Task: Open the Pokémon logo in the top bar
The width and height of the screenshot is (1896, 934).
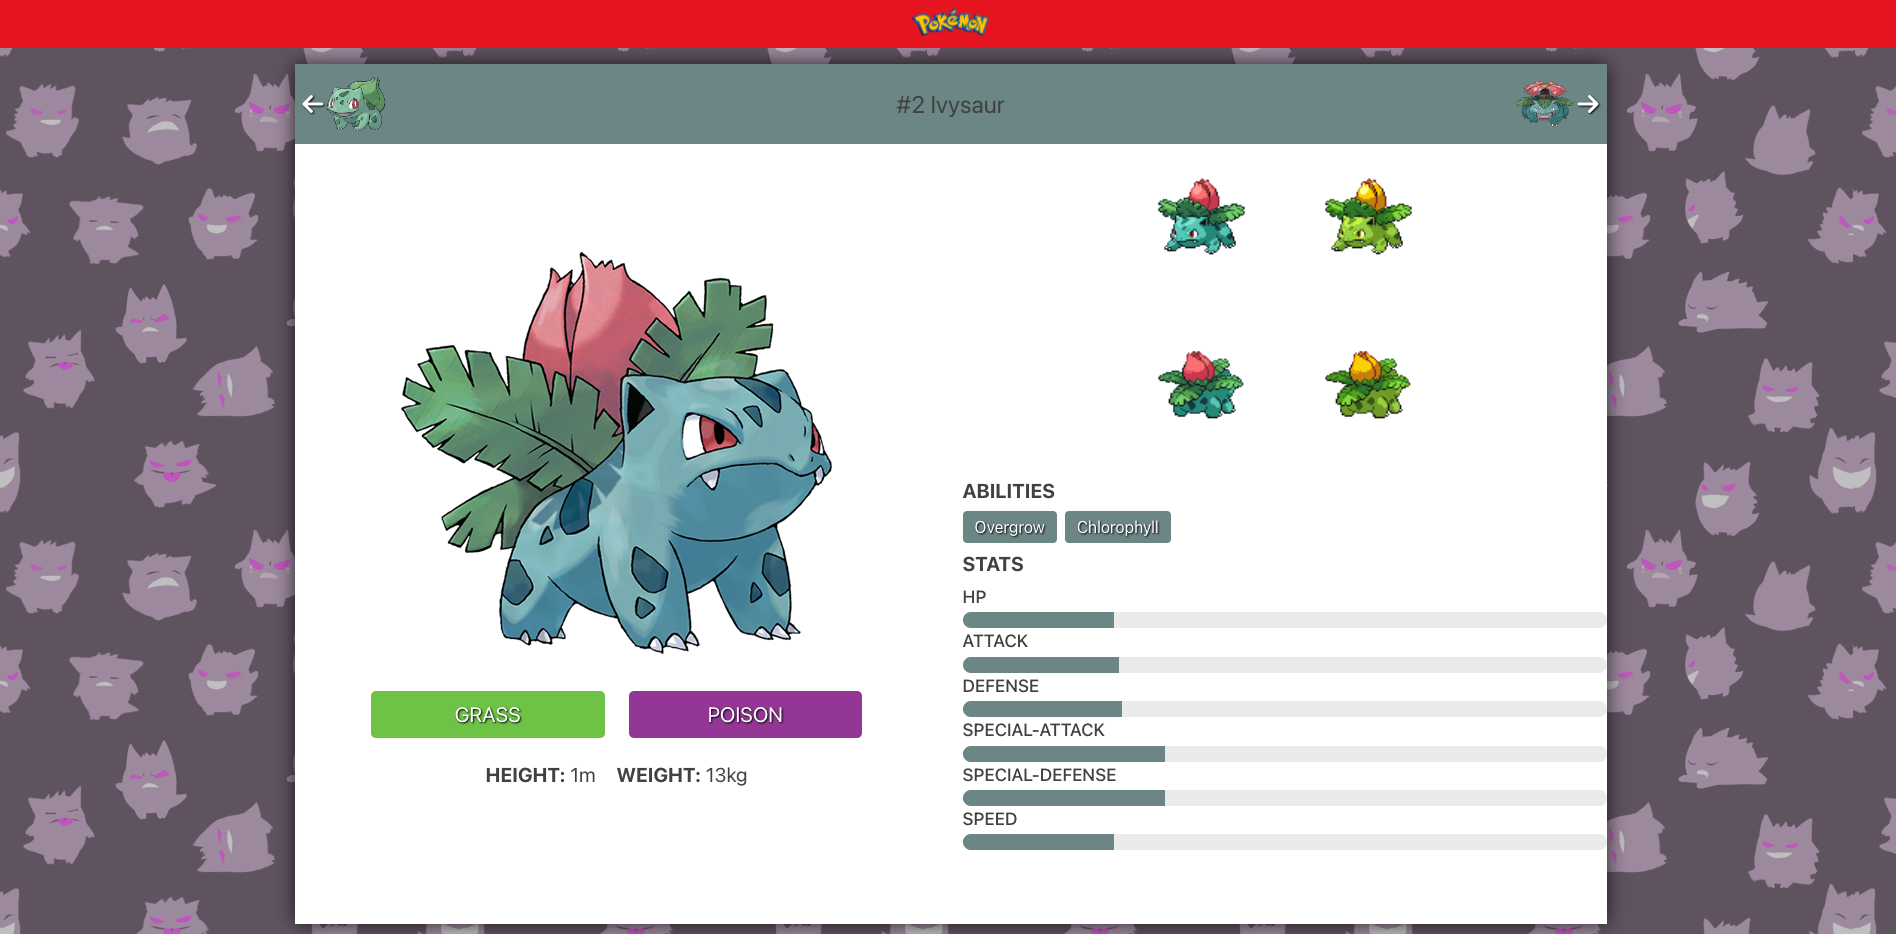Action: [950, 23]
